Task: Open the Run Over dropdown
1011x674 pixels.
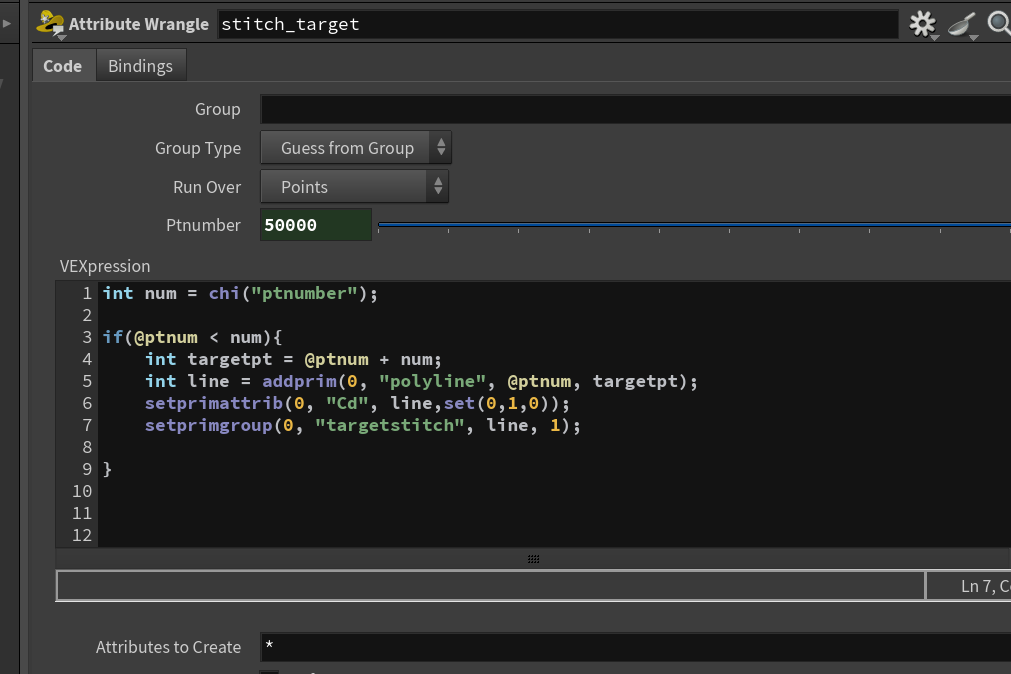Action: (354, 186)
